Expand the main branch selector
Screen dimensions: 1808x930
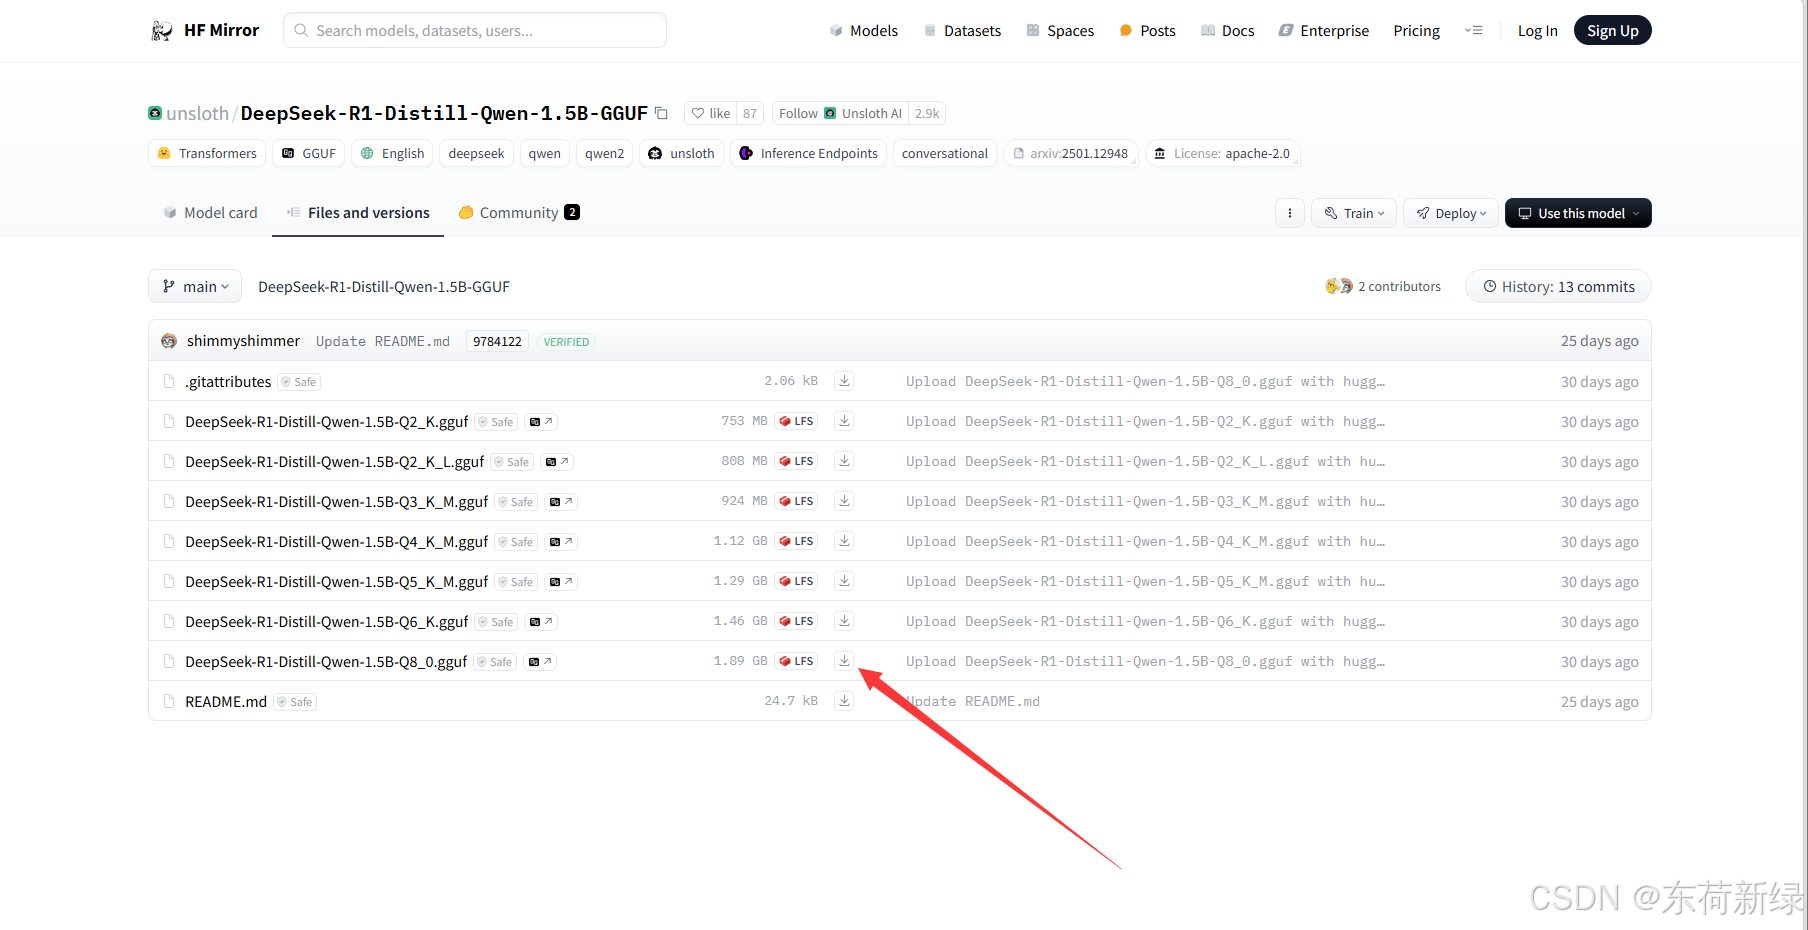point(195,287)
